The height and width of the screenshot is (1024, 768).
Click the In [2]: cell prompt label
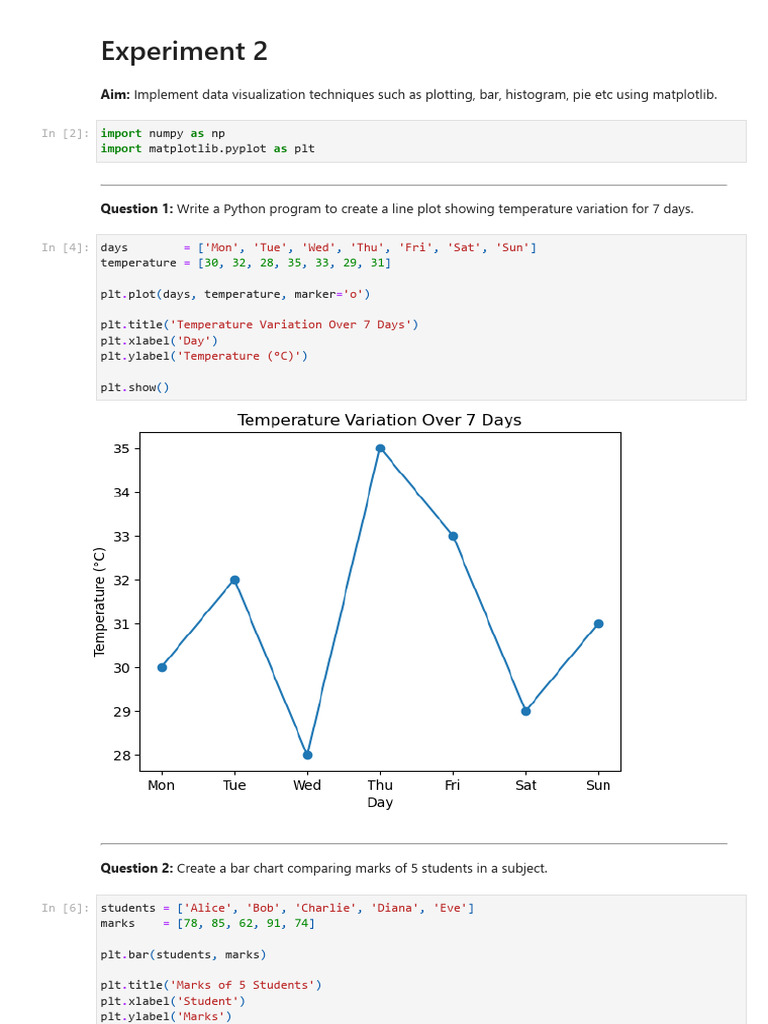pos(65,133)
